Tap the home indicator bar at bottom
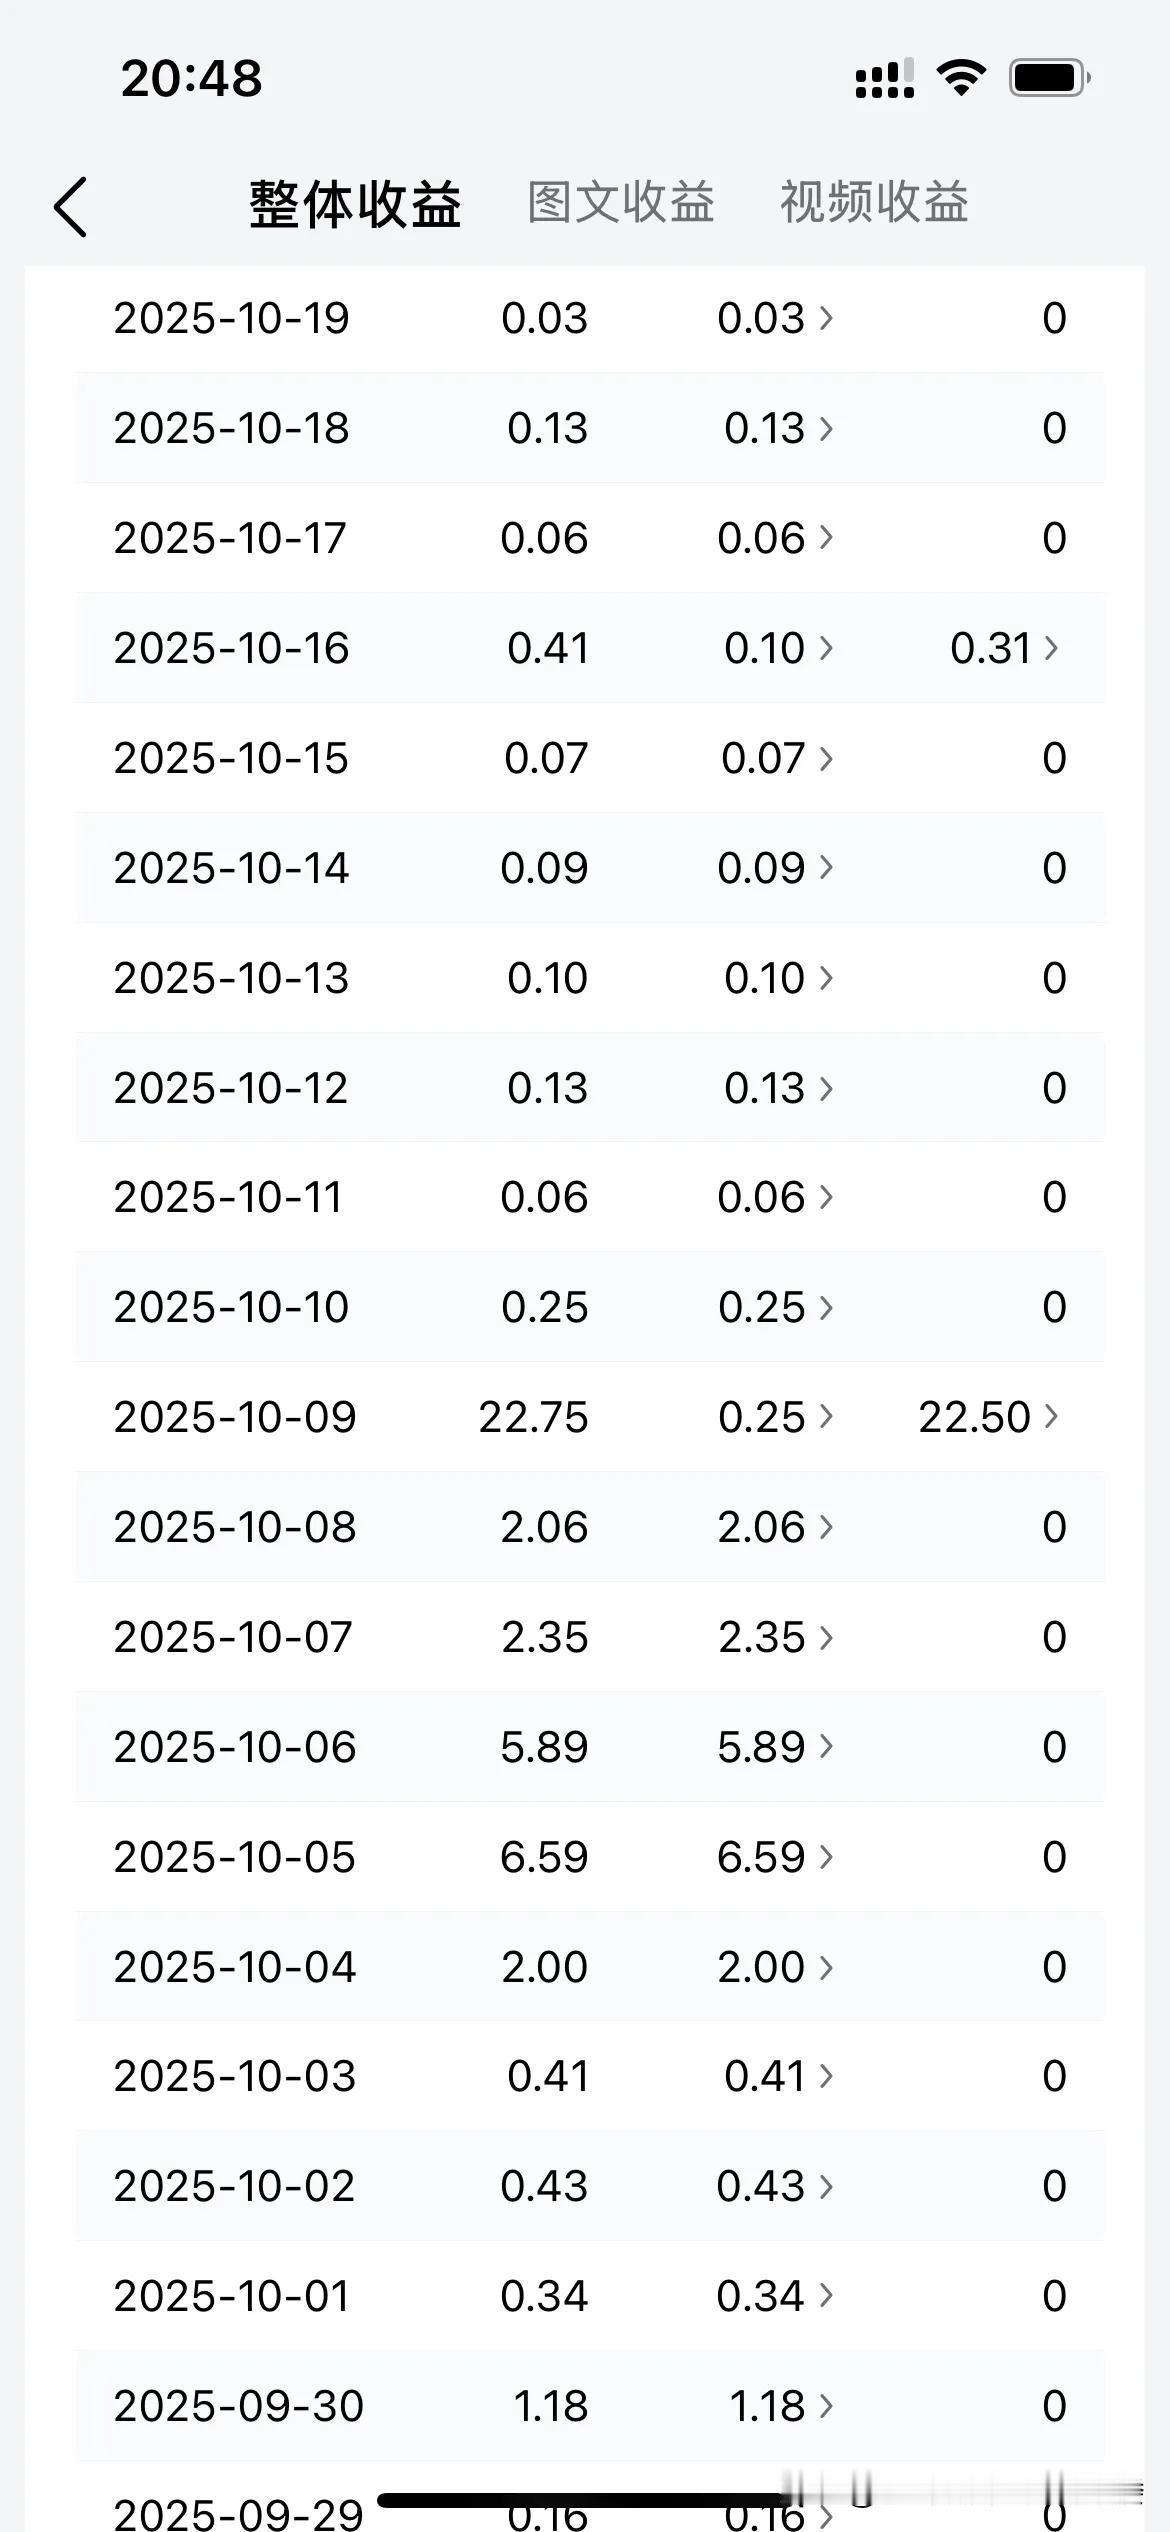1170x2532 pixels. 585,2500
